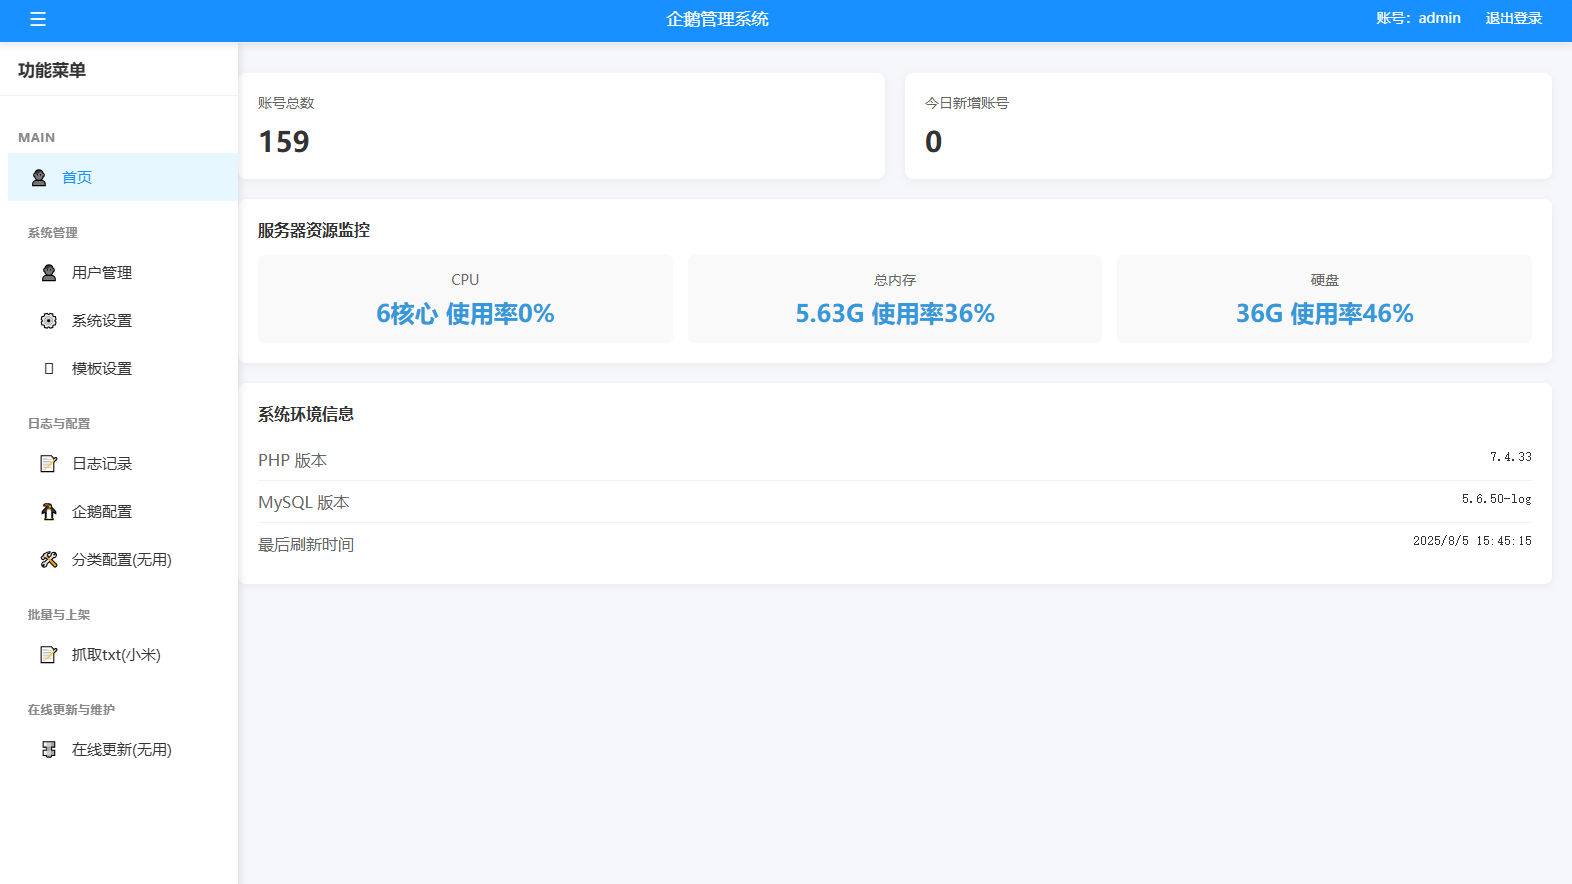
Task: Click the admin account label
Action: pos(1418,18)
